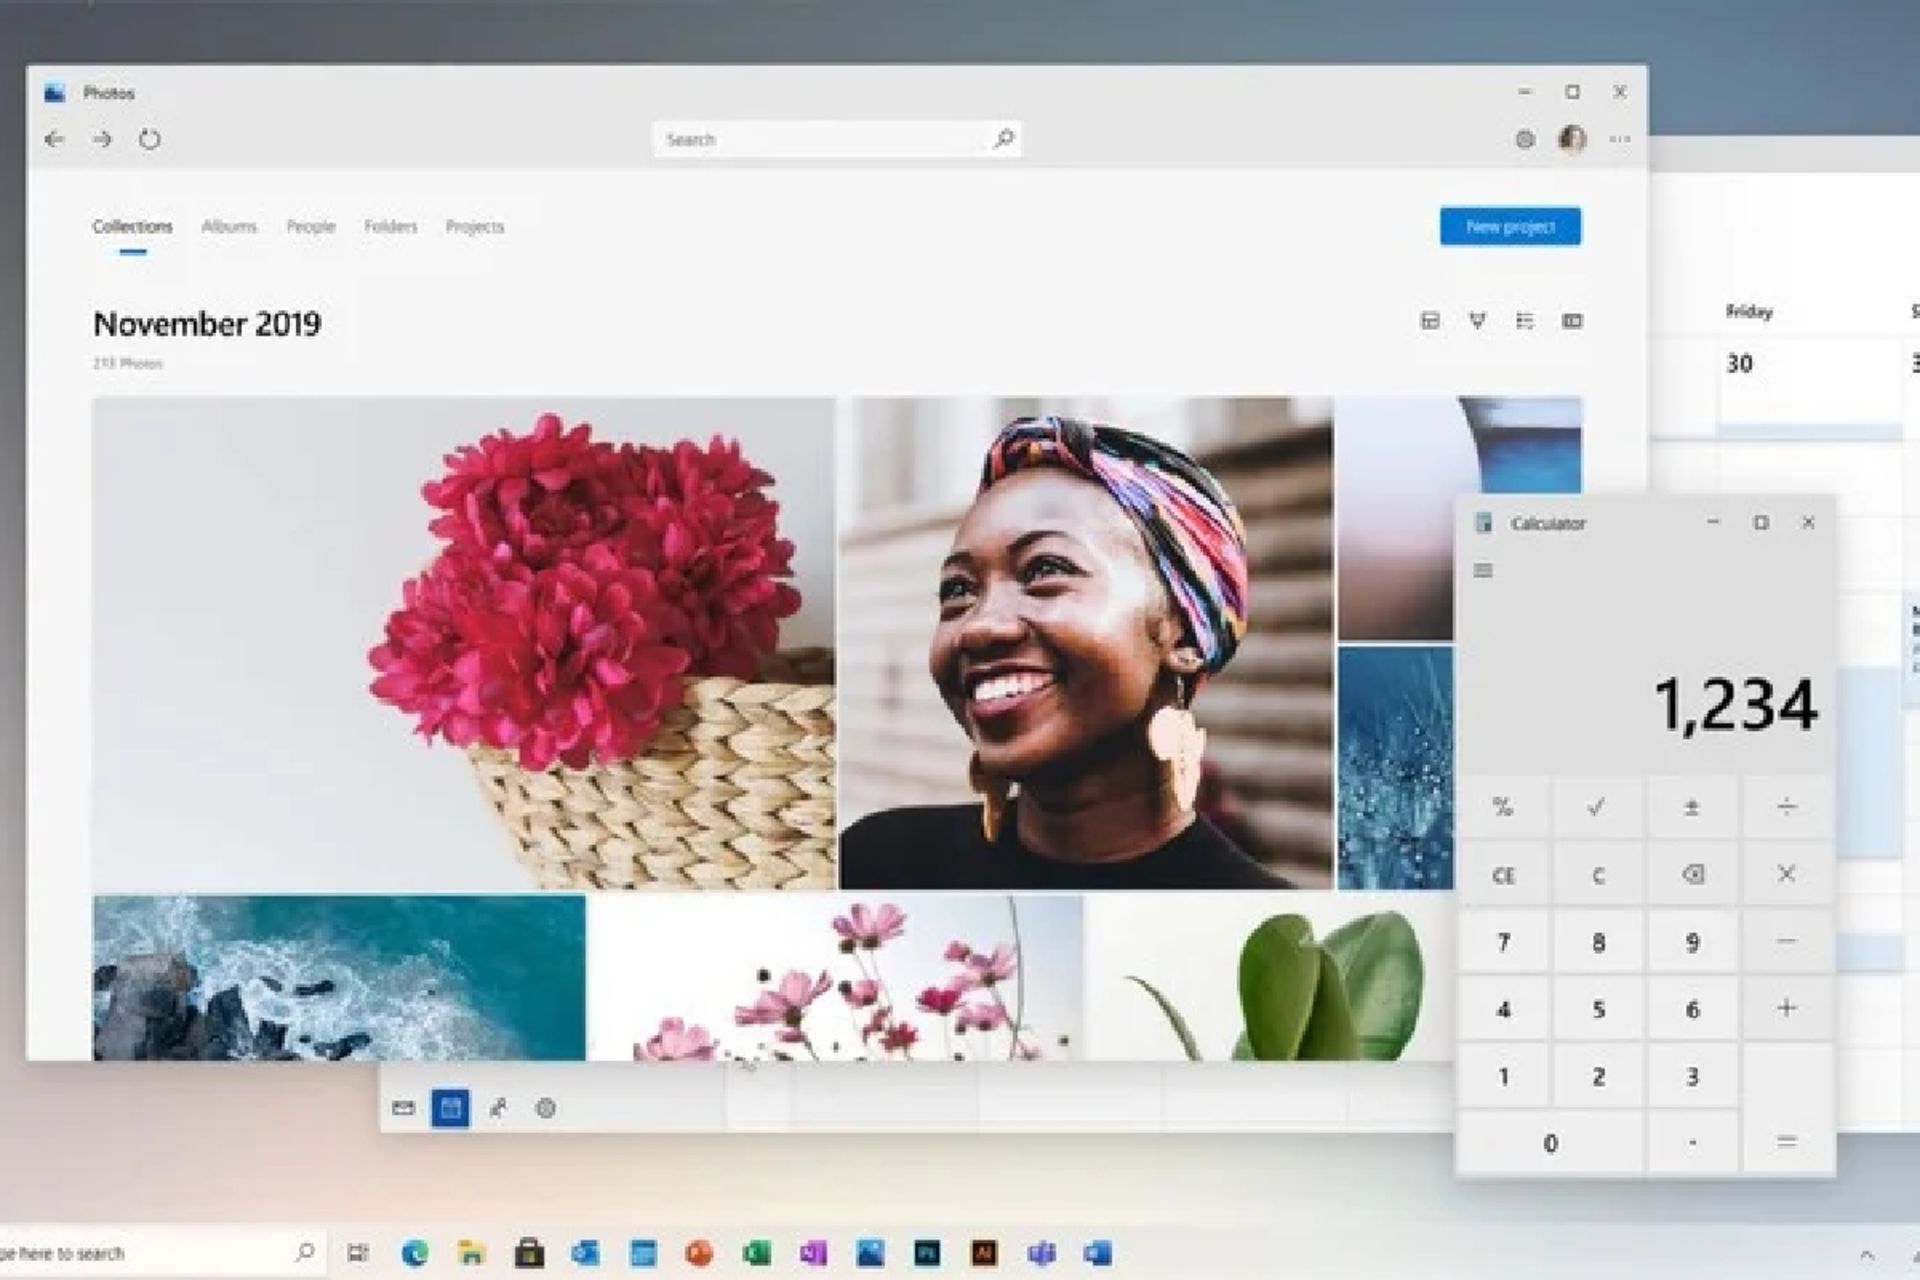Click the Photos search magnifier icon
Viewport: 1920px width, 1280px height.
[x=1004, y=139]
